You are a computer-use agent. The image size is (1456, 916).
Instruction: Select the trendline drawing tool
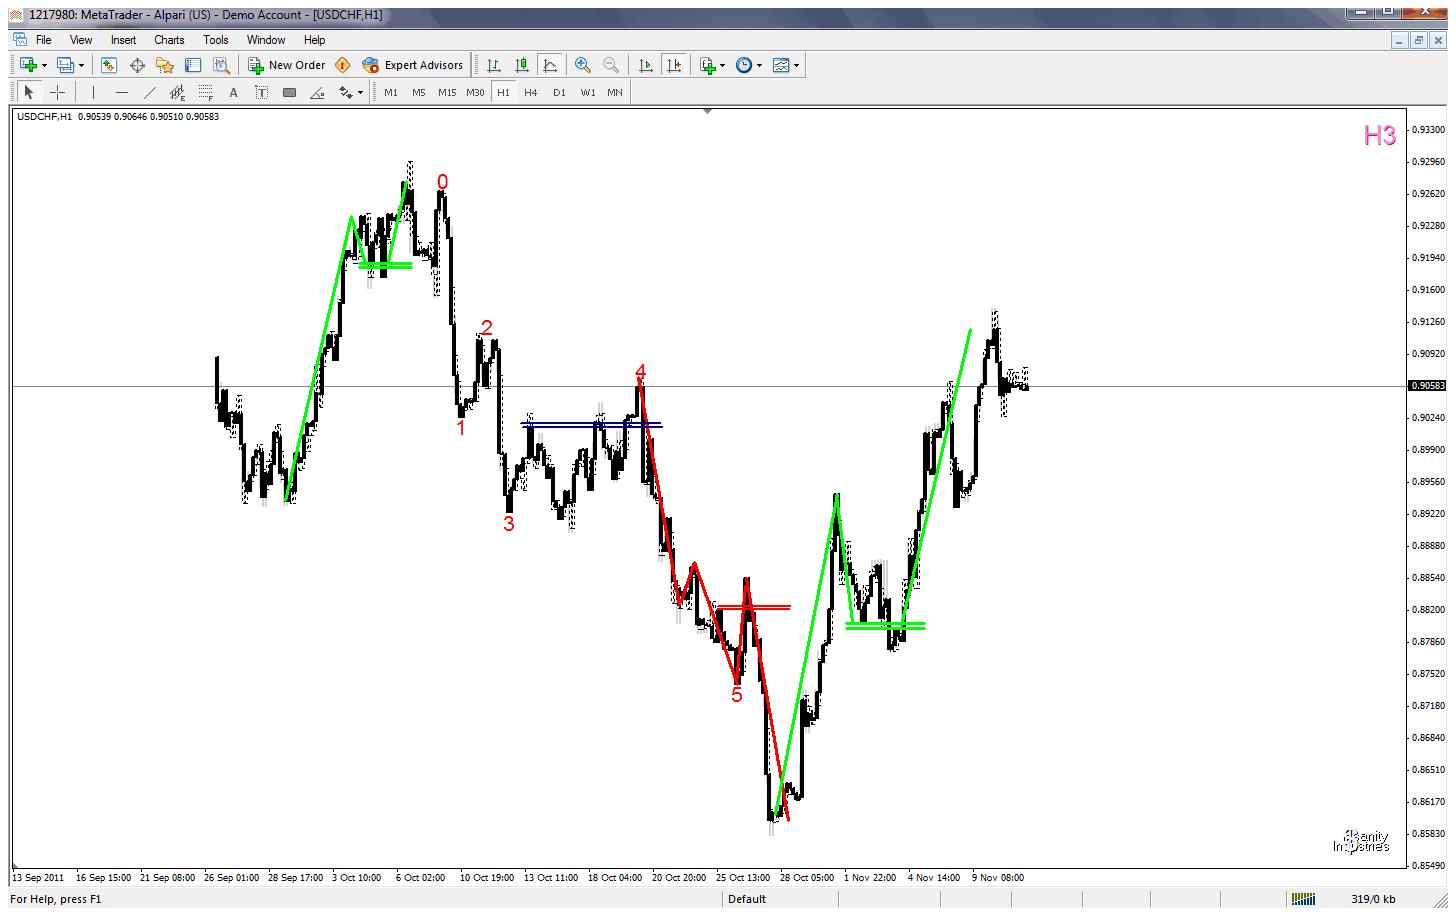(x=150, y=92)
